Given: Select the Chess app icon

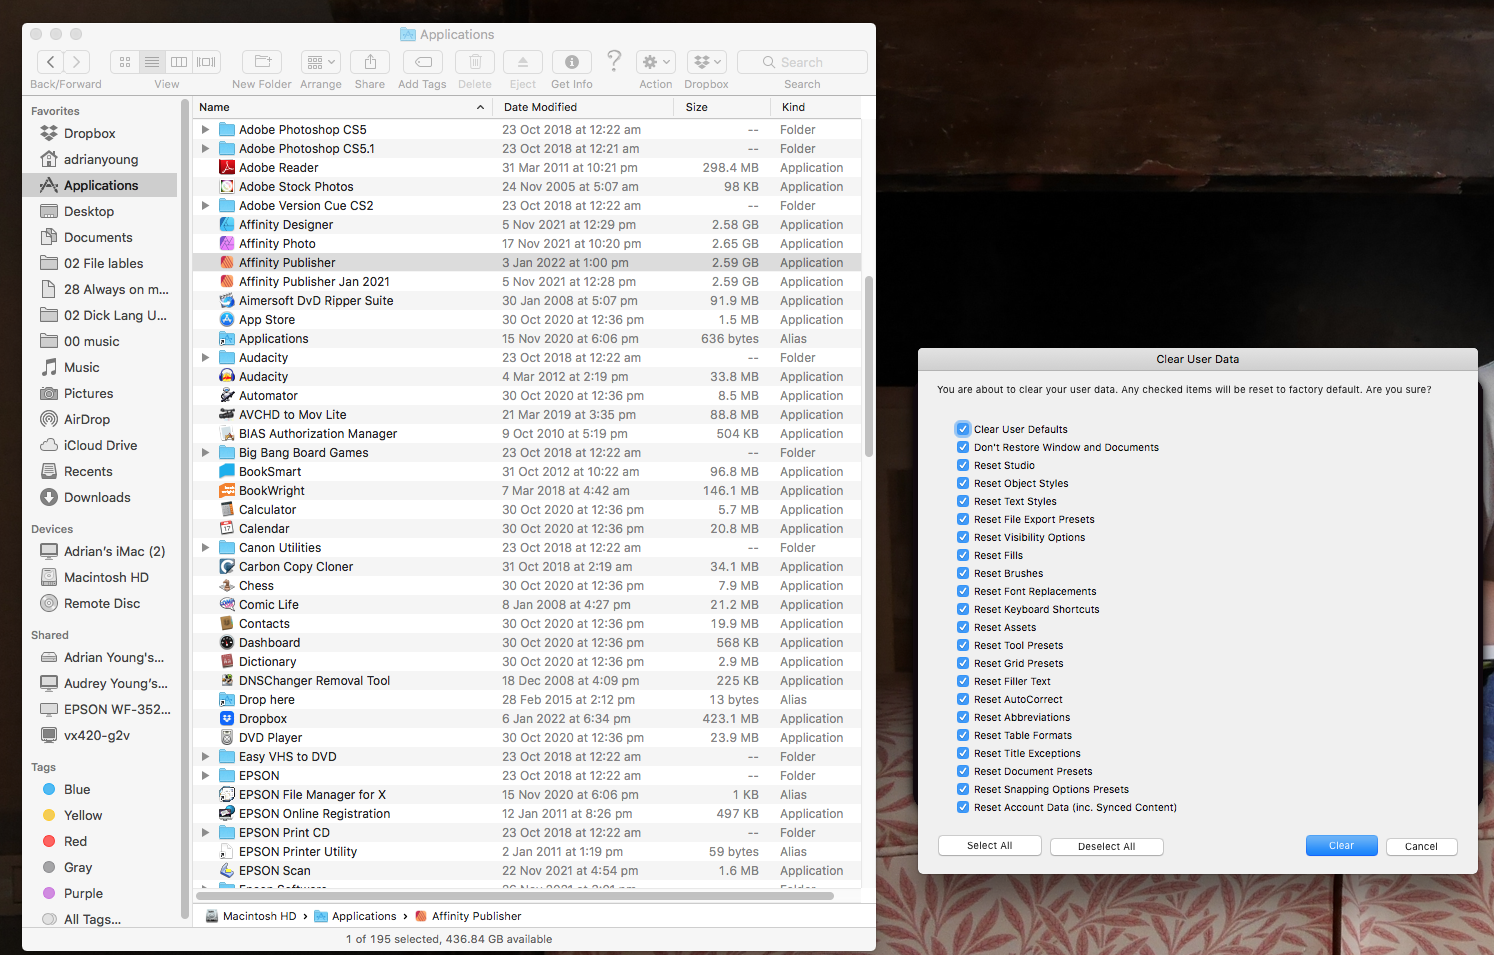Looking at the screenshot, I should point(227,586).
